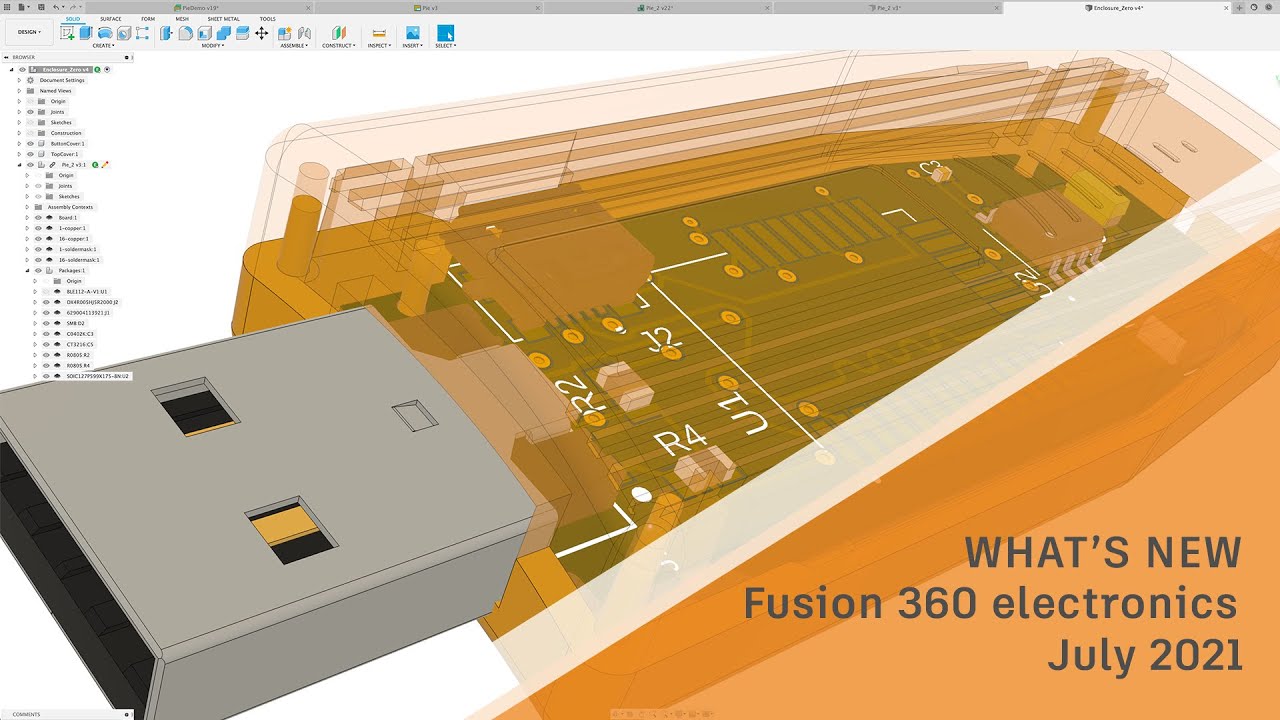The height and width of the screenshot is (720, 1280).
Task: Open the INSERT dropdown menu
Action: pyautogui.click(x=412, y=45)
